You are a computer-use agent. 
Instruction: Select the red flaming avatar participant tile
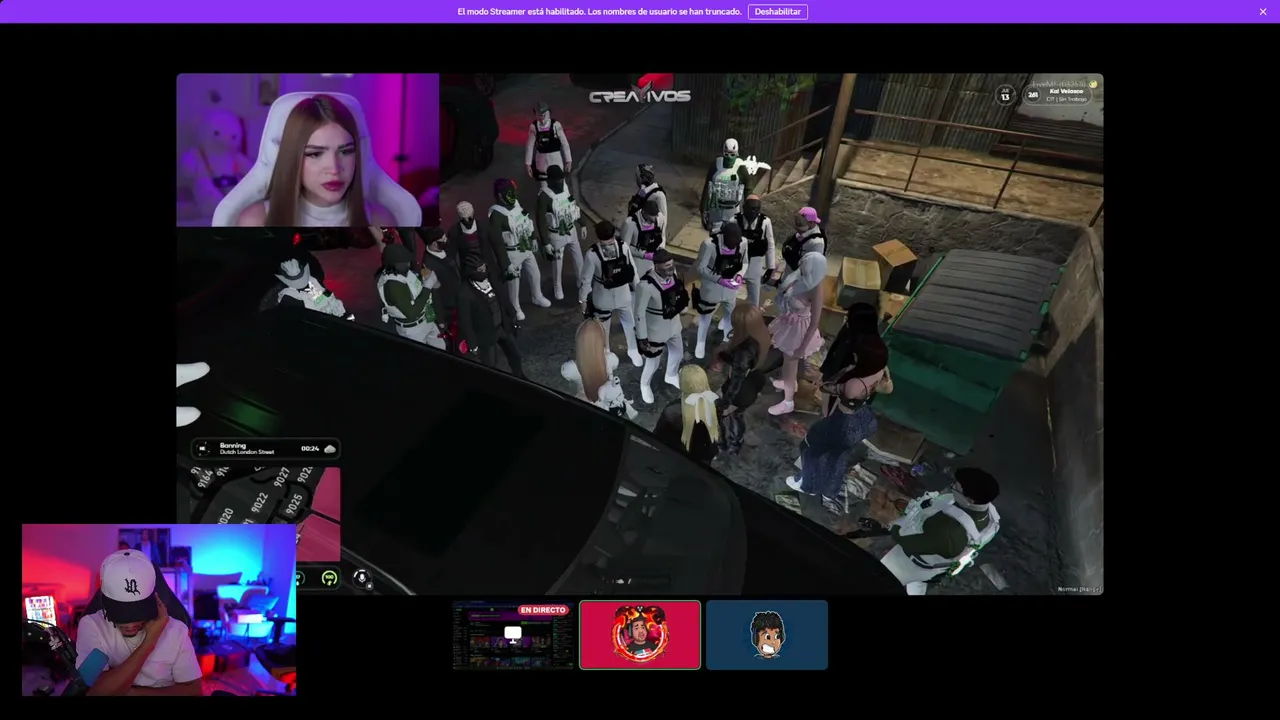tap(640, 635)
